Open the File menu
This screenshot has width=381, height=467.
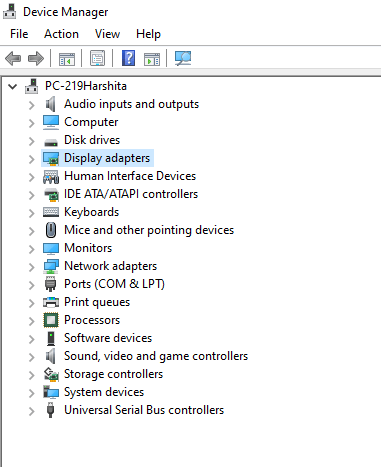pyautogui.click(x=19, y=34)
